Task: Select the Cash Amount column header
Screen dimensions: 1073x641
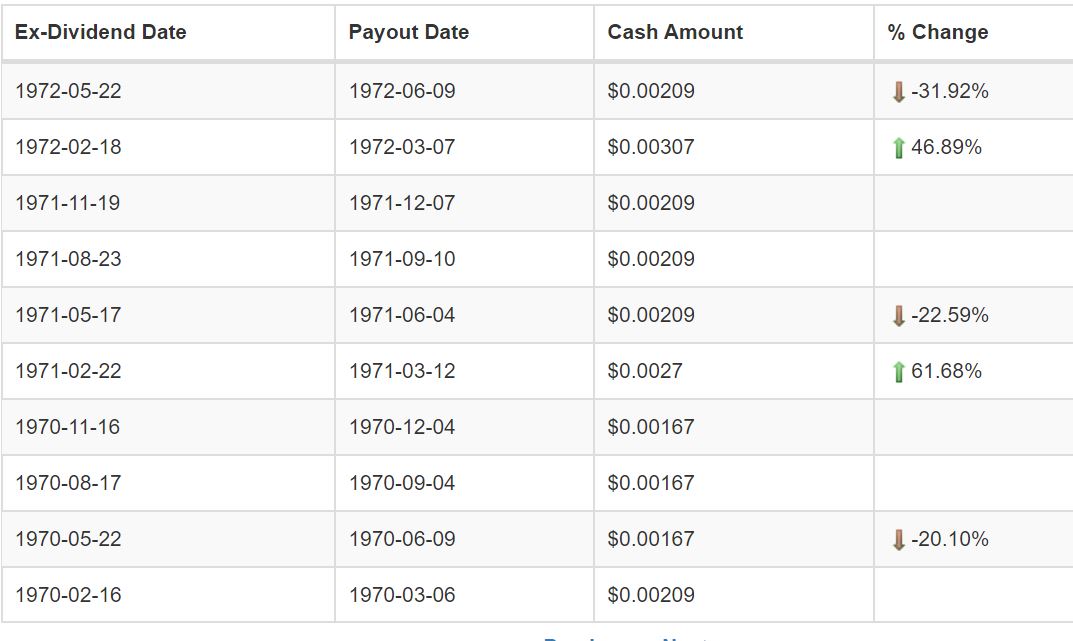Action: tap(675, 32)
